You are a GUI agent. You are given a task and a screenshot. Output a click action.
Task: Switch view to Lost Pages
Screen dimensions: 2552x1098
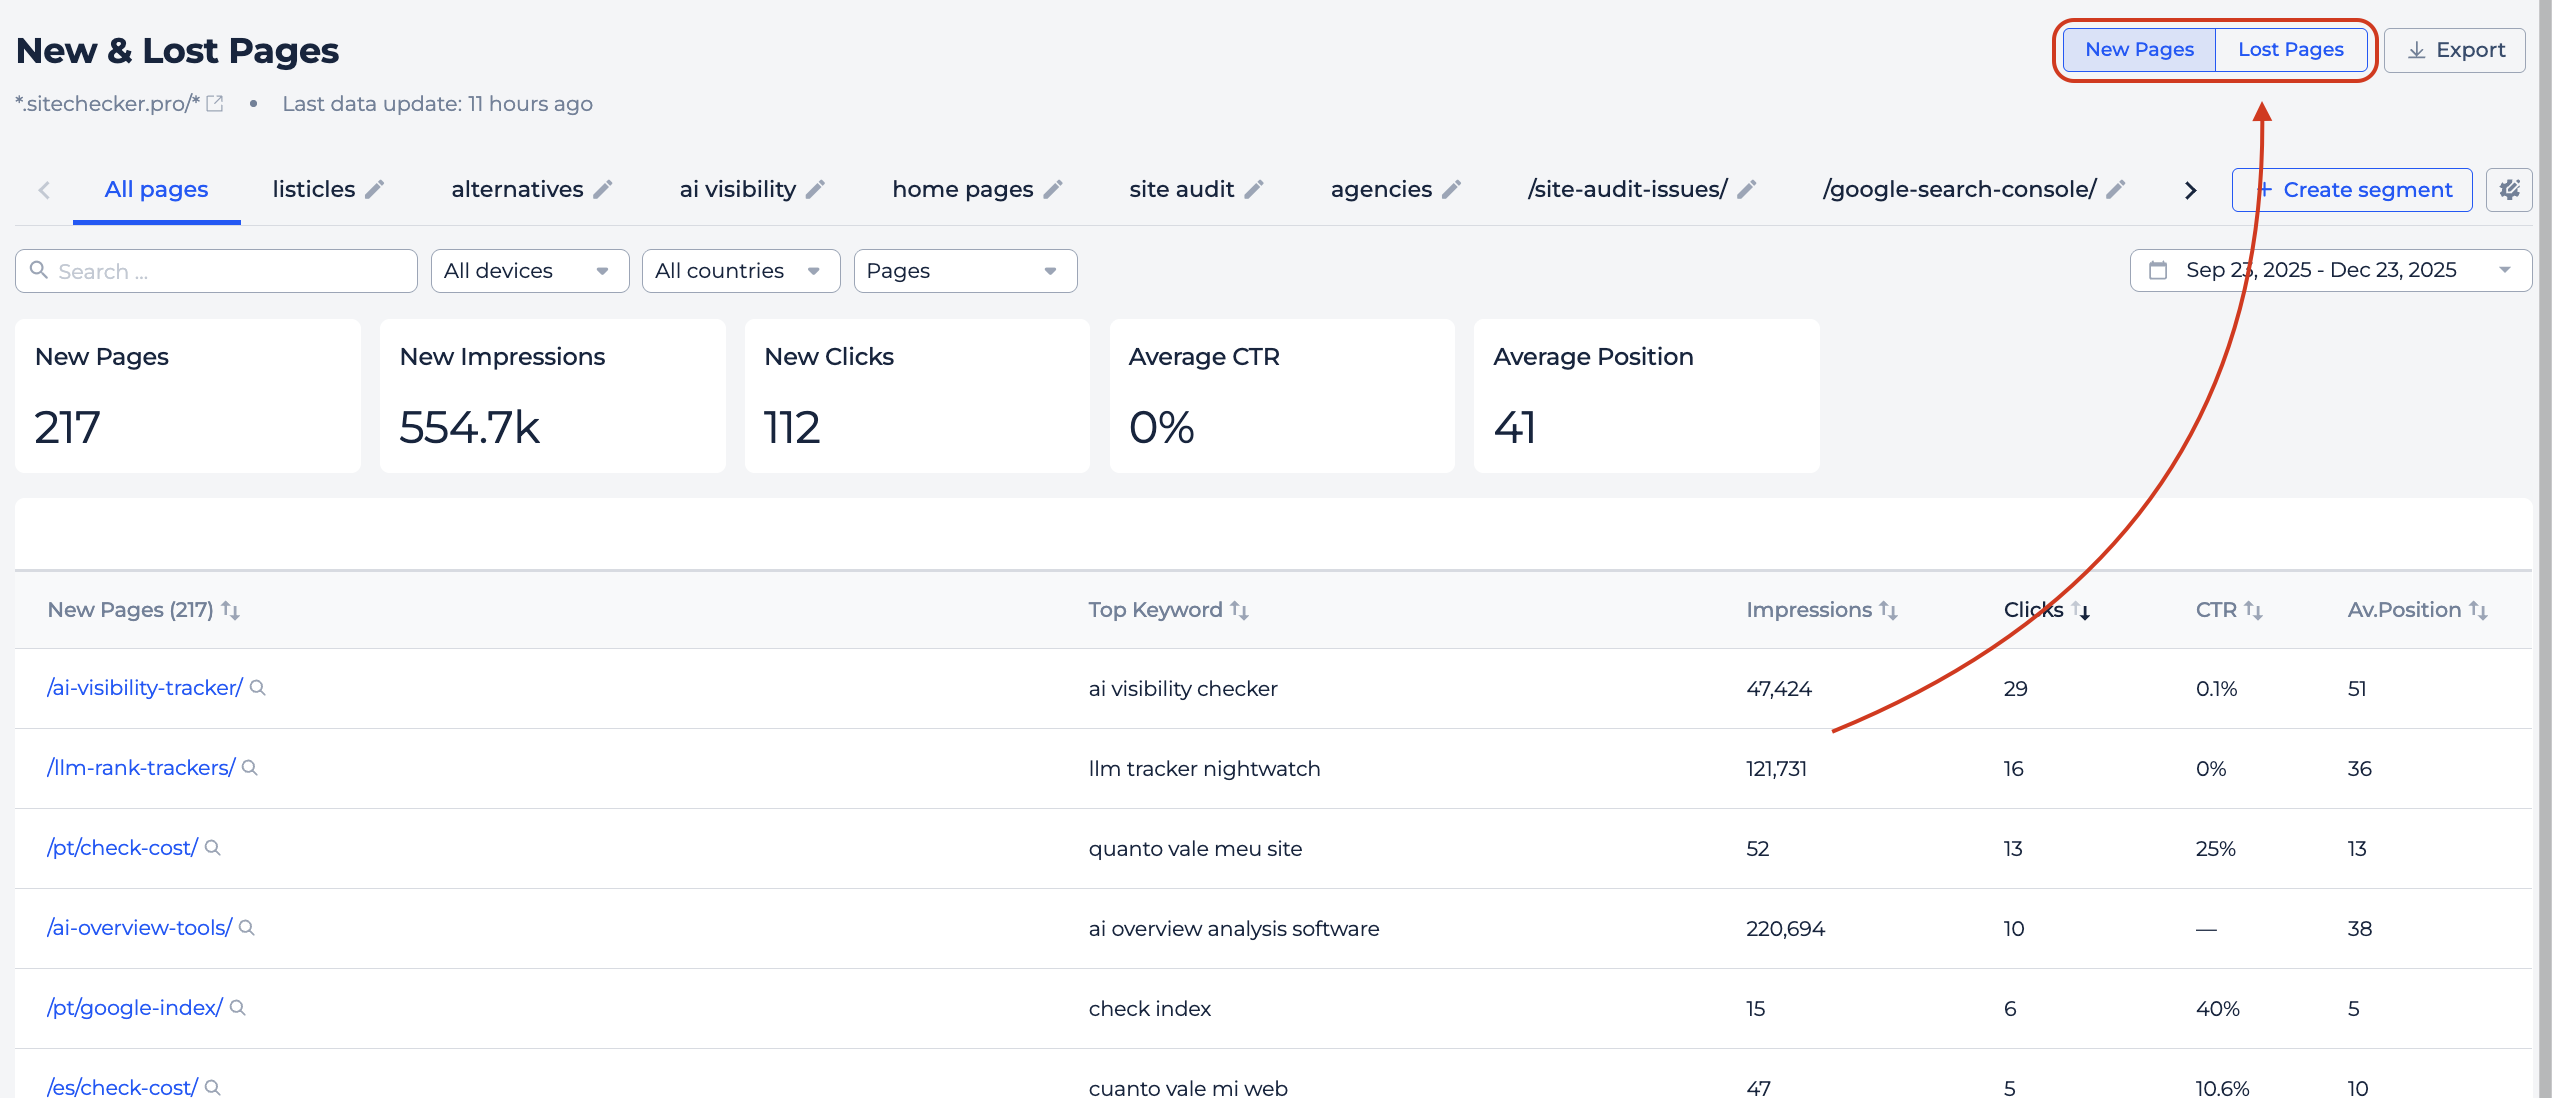pyautogui.click(x=2290, y=49)
